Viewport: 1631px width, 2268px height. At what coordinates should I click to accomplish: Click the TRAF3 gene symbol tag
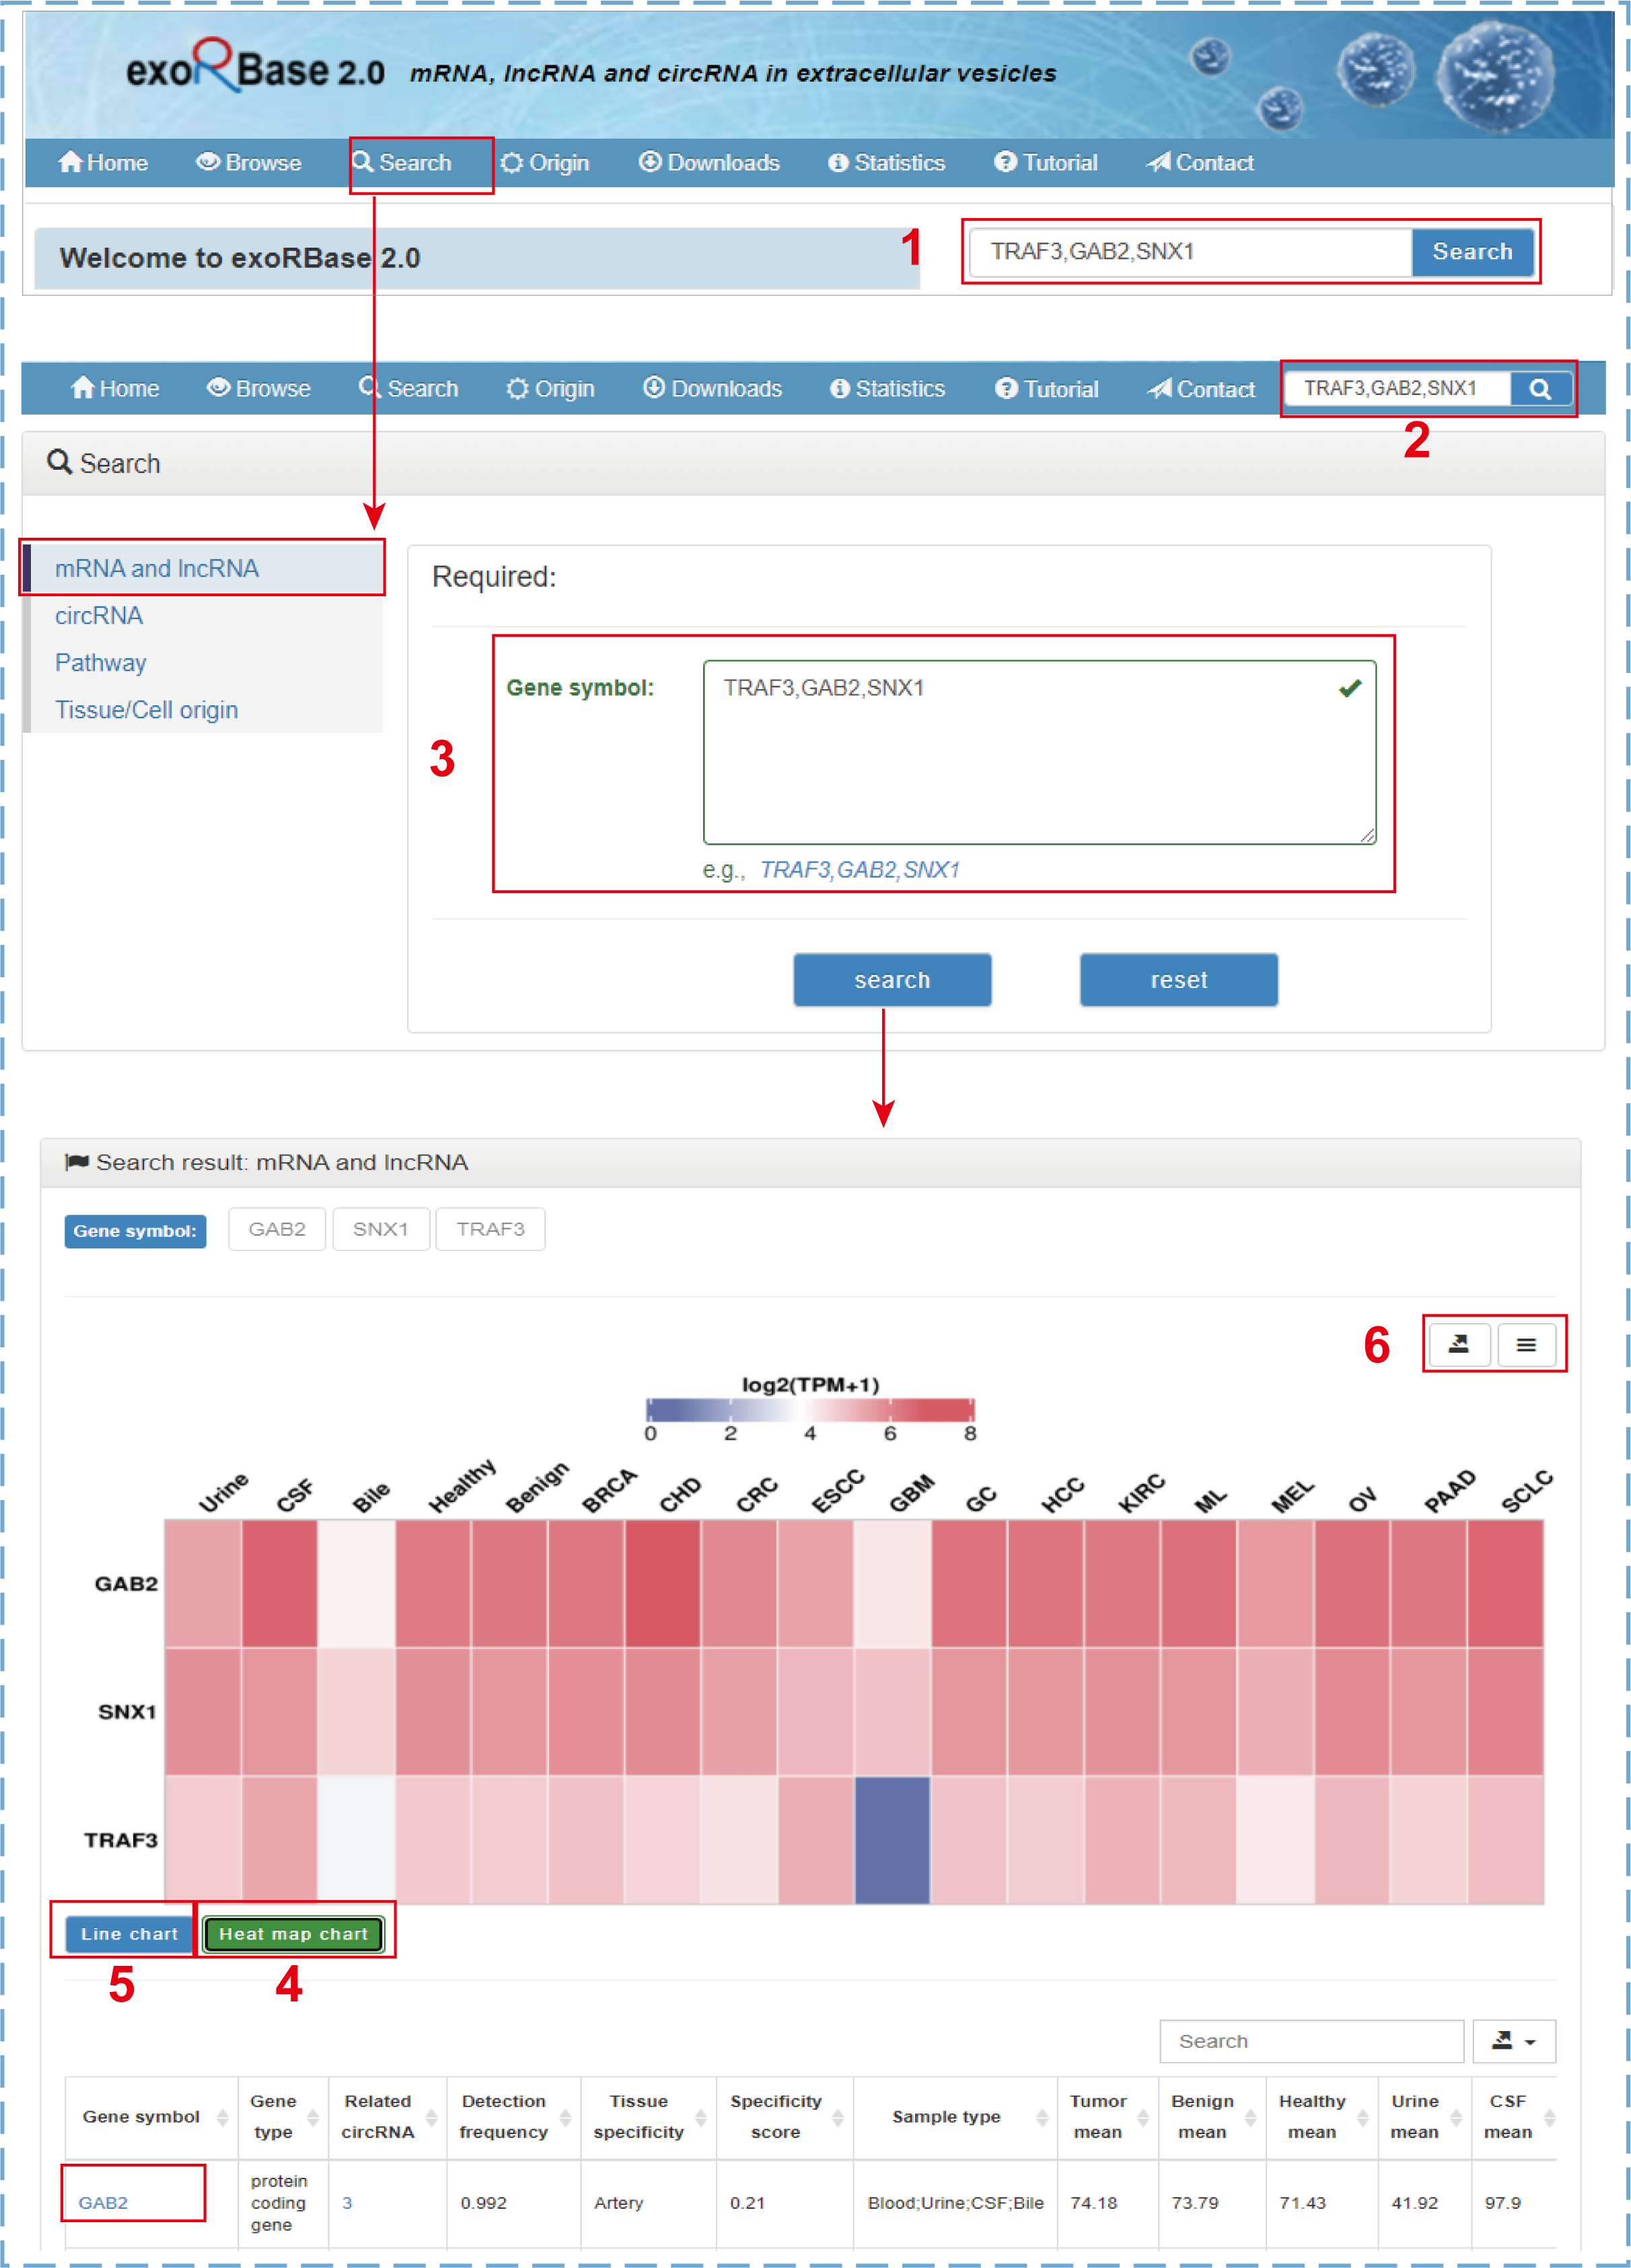[x=490, y=1228]
